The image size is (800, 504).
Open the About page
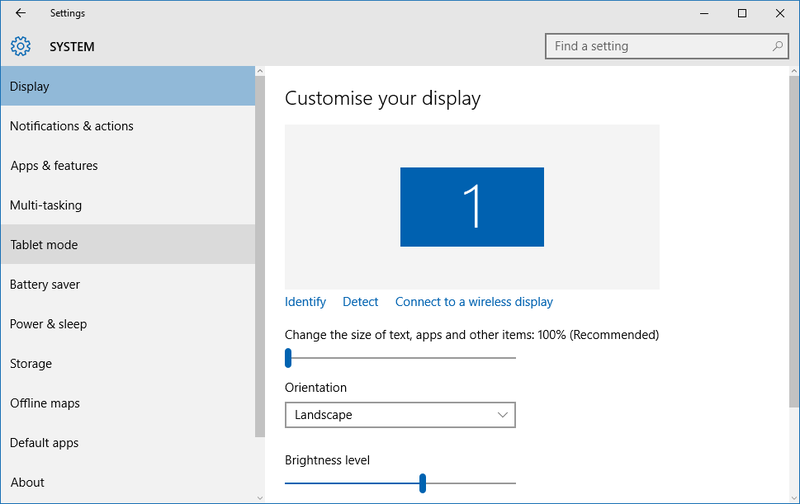click(128, 482)
